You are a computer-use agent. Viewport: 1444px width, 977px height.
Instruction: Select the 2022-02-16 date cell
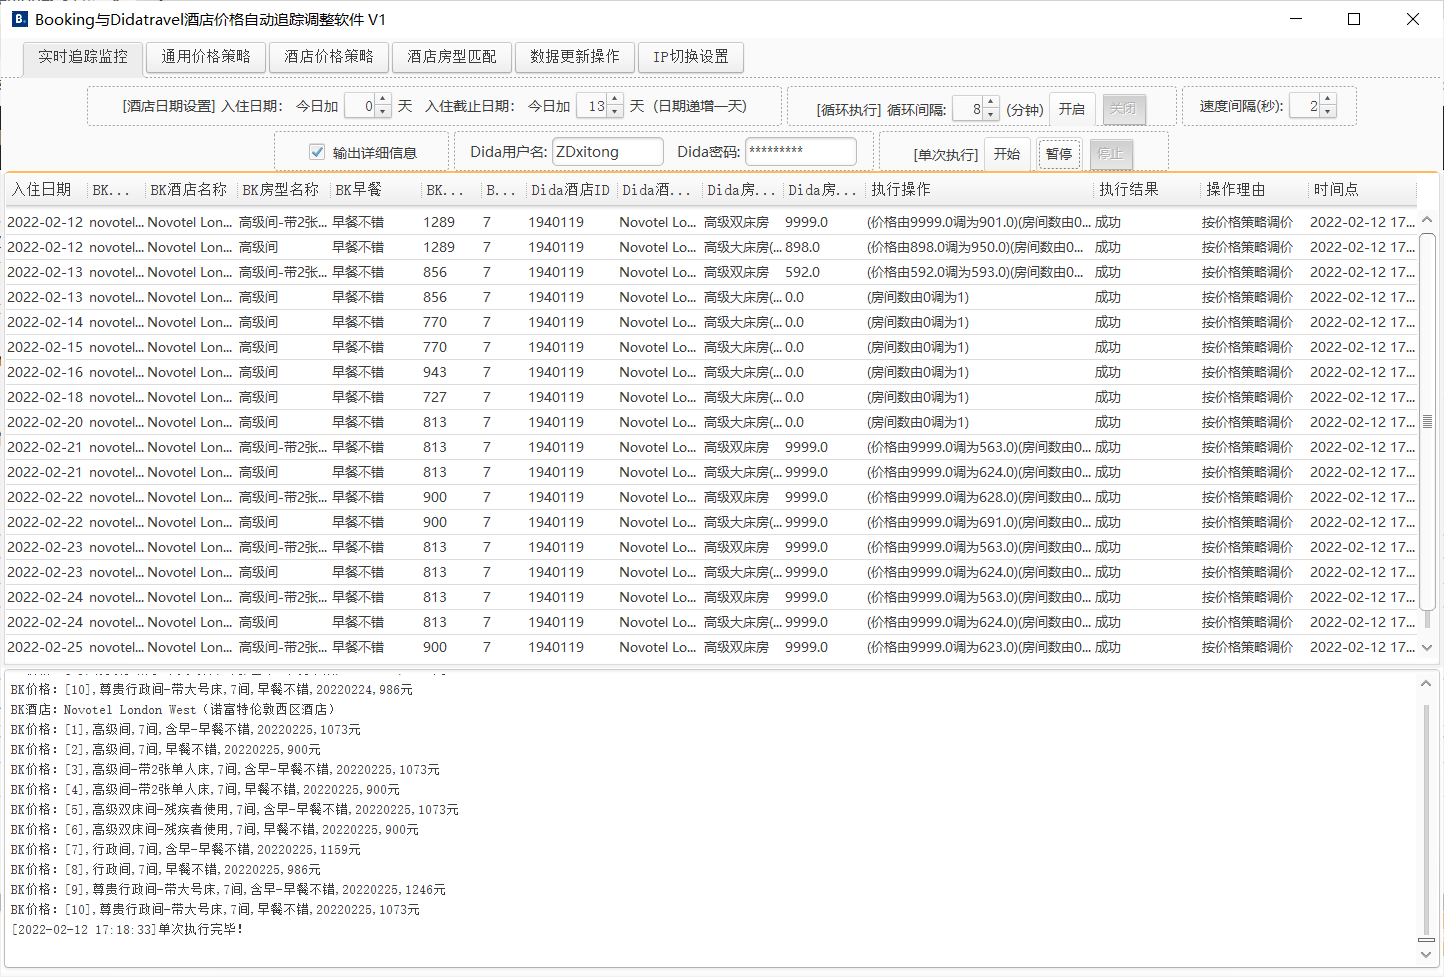tap(45, 372)
